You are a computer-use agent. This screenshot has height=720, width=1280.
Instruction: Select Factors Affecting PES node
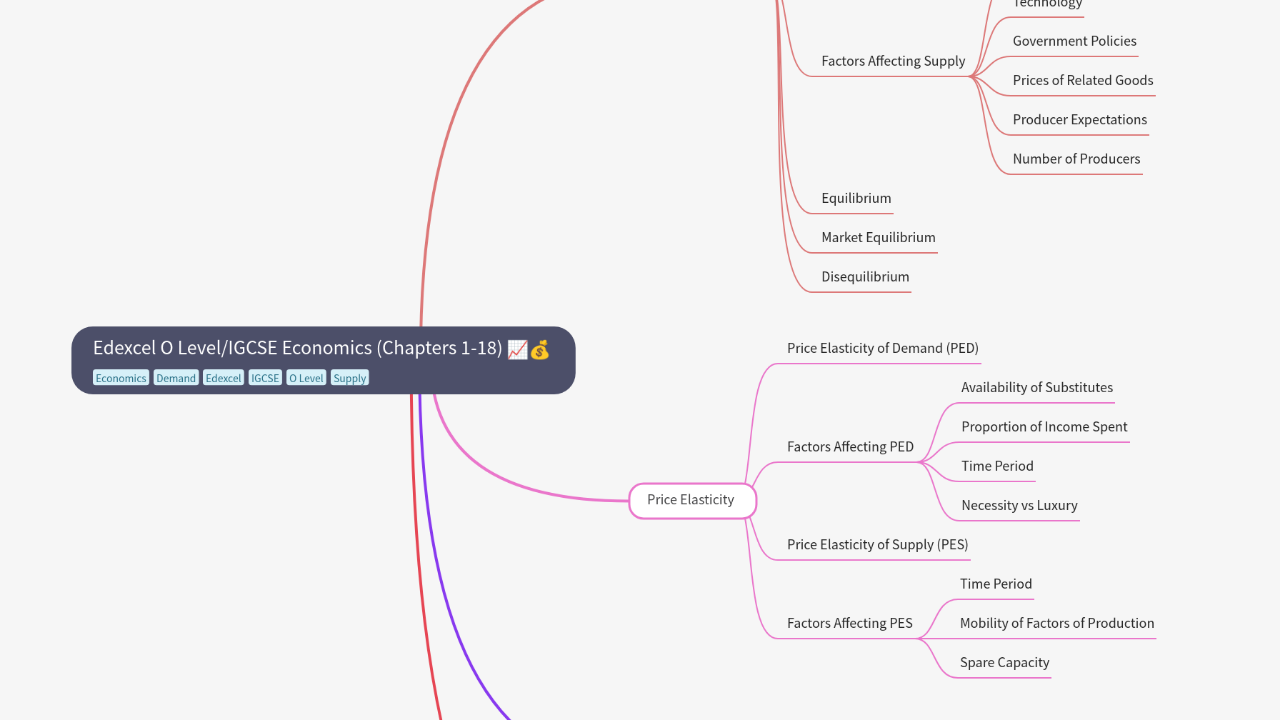(x=849, y=623)
